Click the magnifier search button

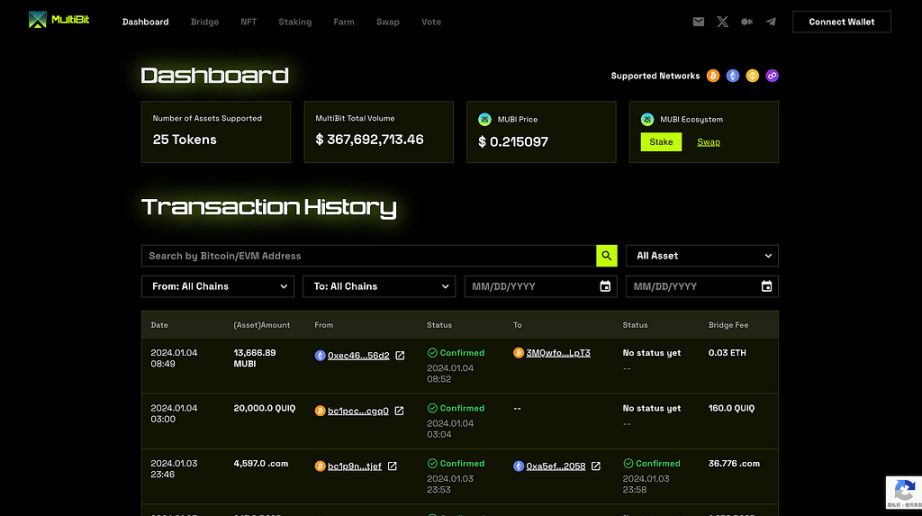606,256
